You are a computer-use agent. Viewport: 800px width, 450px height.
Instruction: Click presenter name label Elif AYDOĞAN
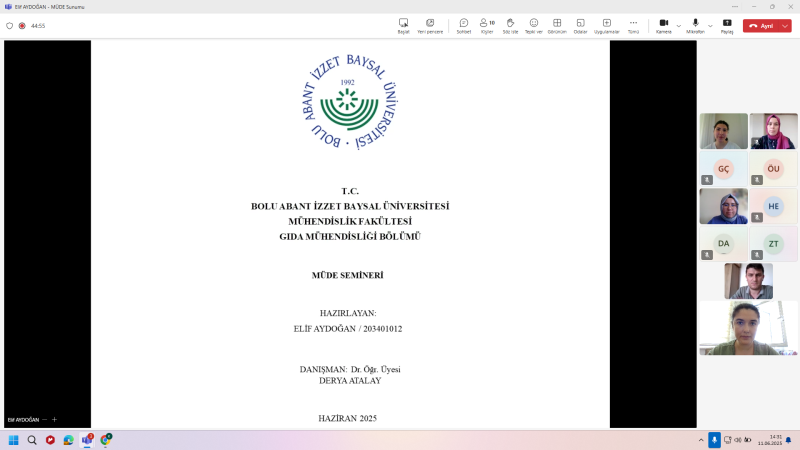coord(23,420)
